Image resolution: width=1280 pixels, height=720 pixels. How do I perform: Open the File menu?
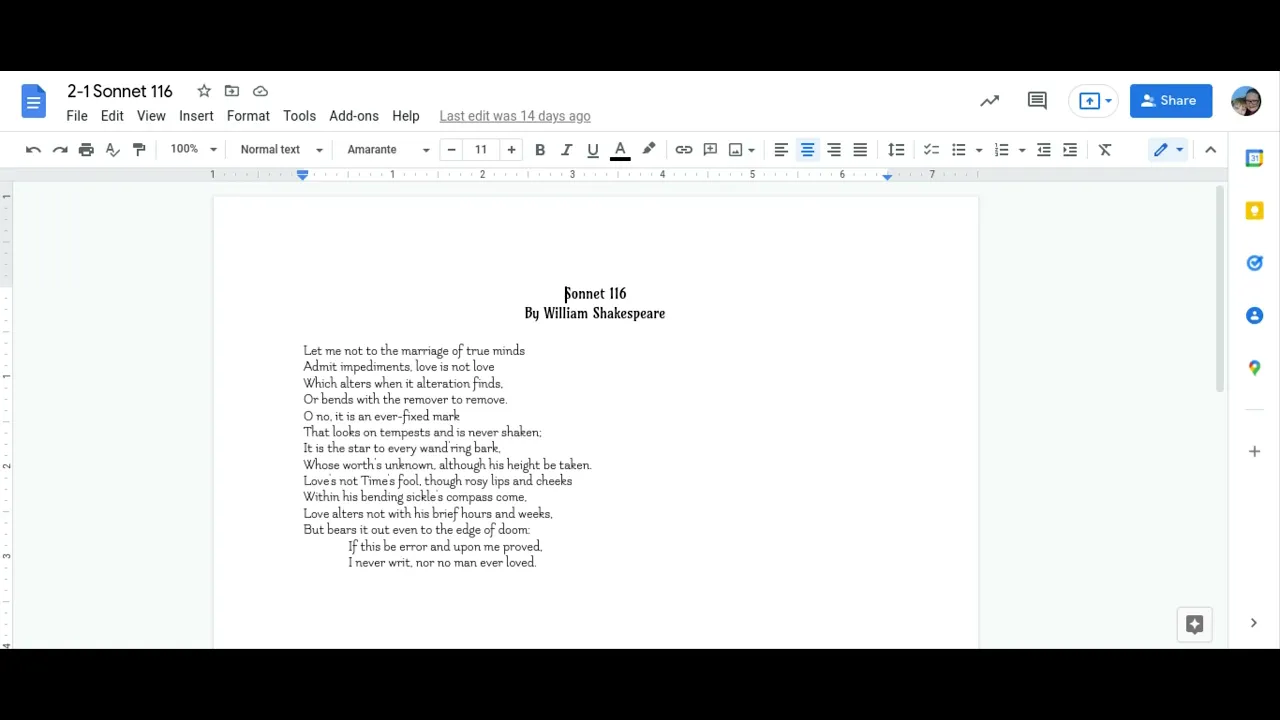[77, 116]
